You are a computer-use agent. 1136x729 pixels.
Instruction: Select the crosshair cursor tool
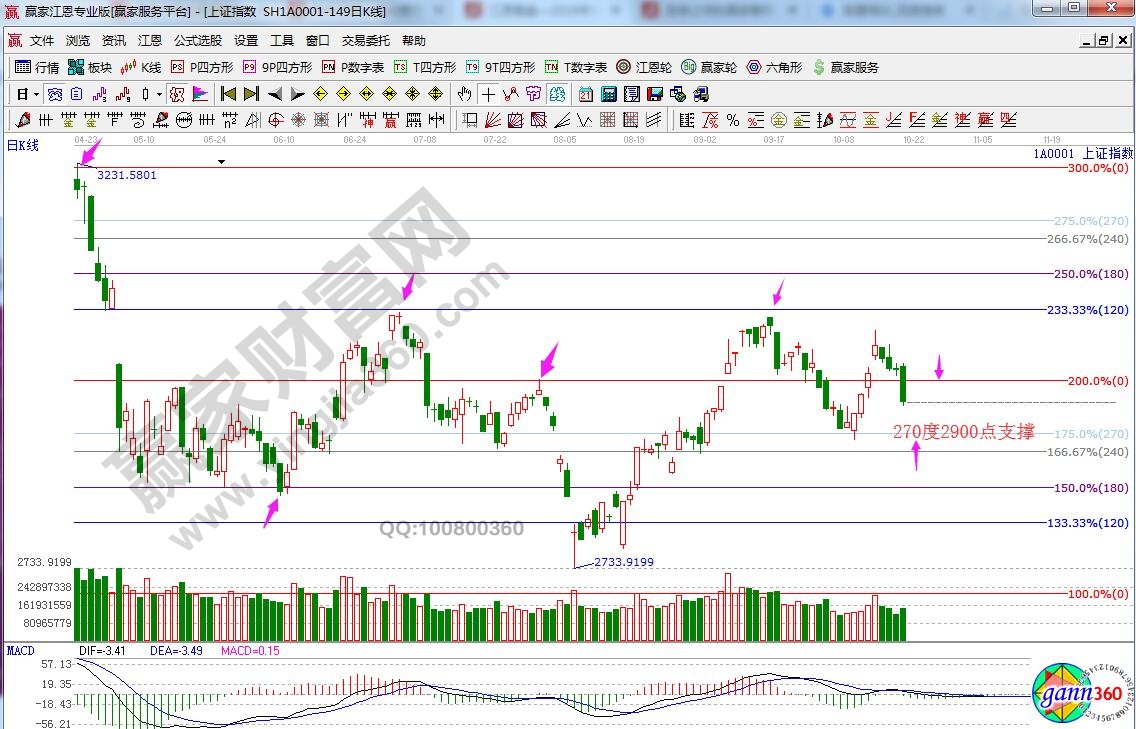[487, 94]
